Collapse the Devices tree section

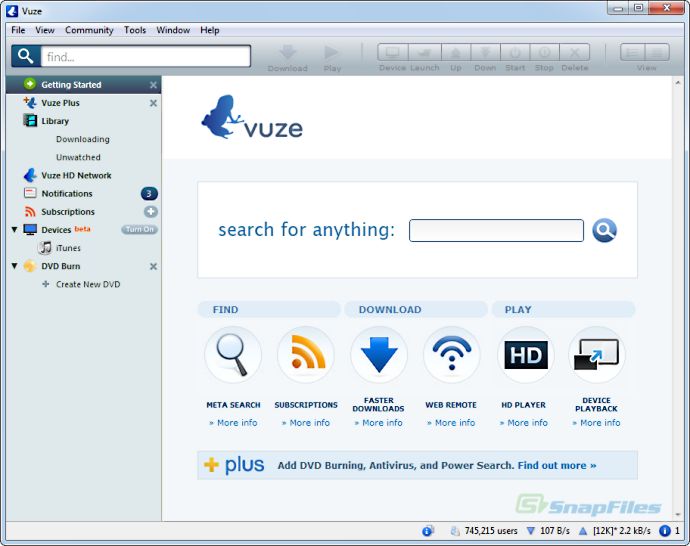(x=15, y=230)
